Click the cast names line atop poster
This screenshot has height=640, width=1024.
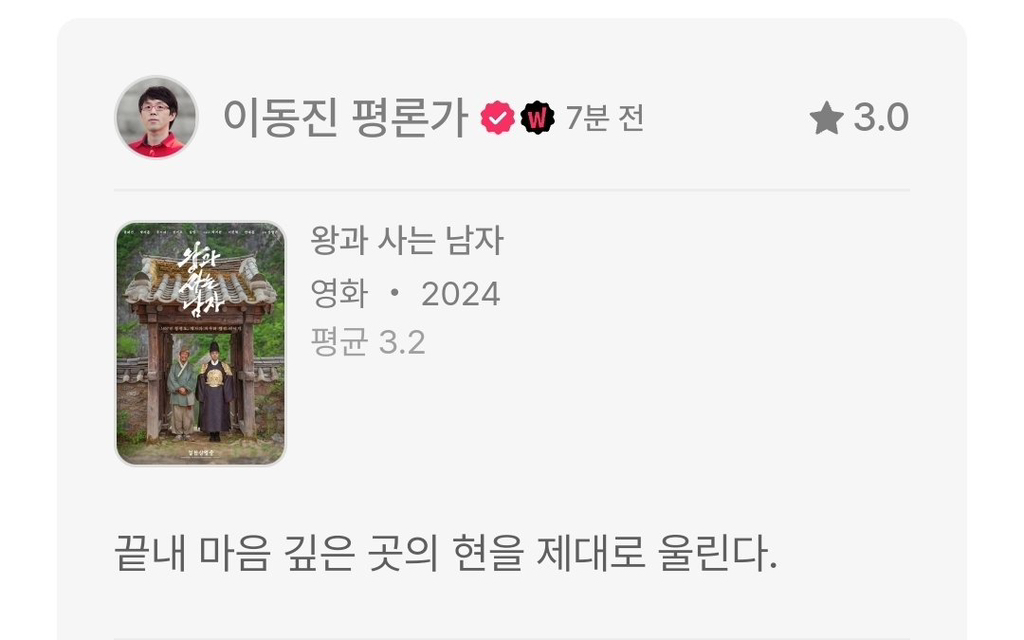coord(200,231)
